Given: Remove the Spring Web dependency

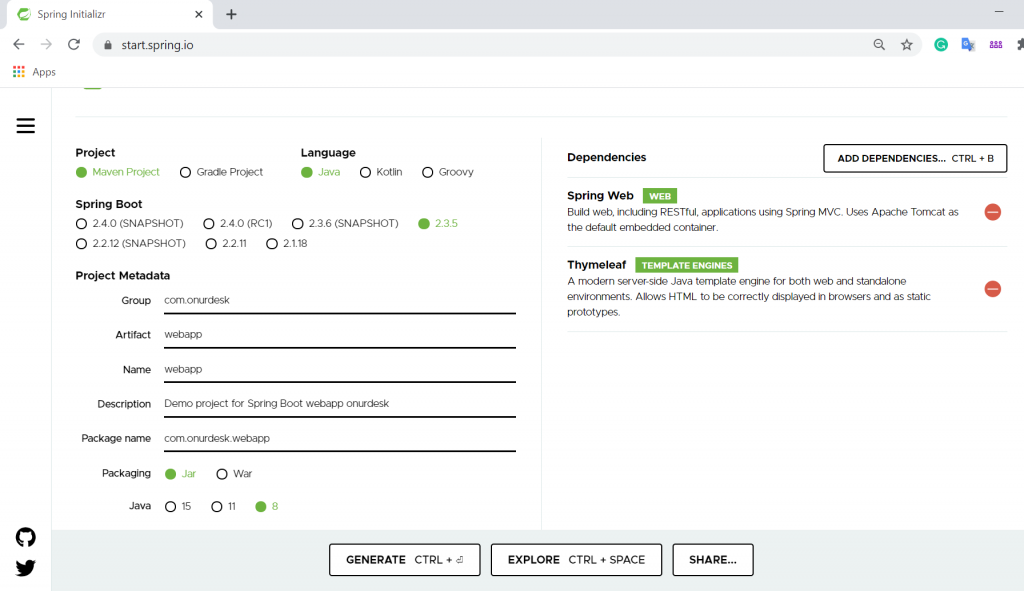Looking at the screenshot, I should point(993,212).
